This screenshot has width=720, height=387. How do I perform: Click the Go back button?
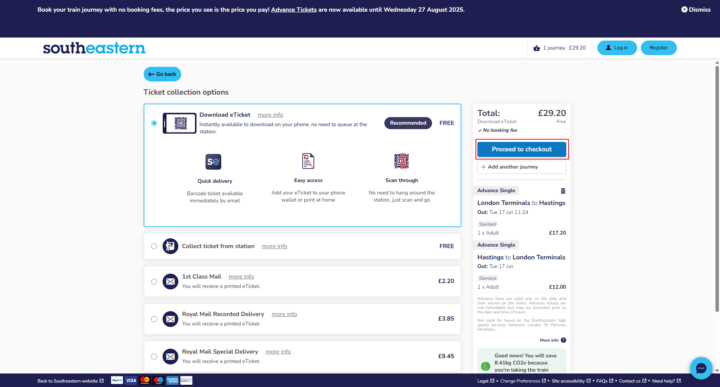(162, 74)
